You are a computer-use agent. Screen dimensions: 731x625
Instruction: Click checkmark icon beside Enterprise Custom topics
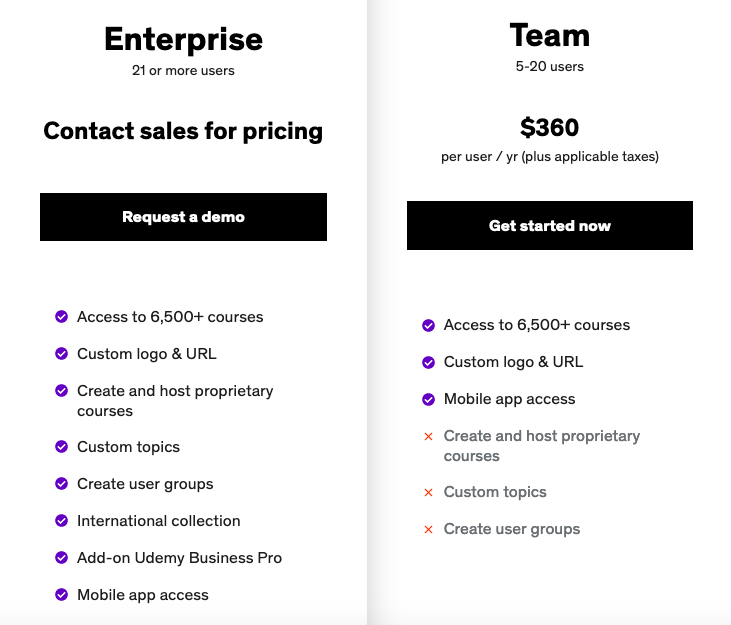[x=61, y=447]
